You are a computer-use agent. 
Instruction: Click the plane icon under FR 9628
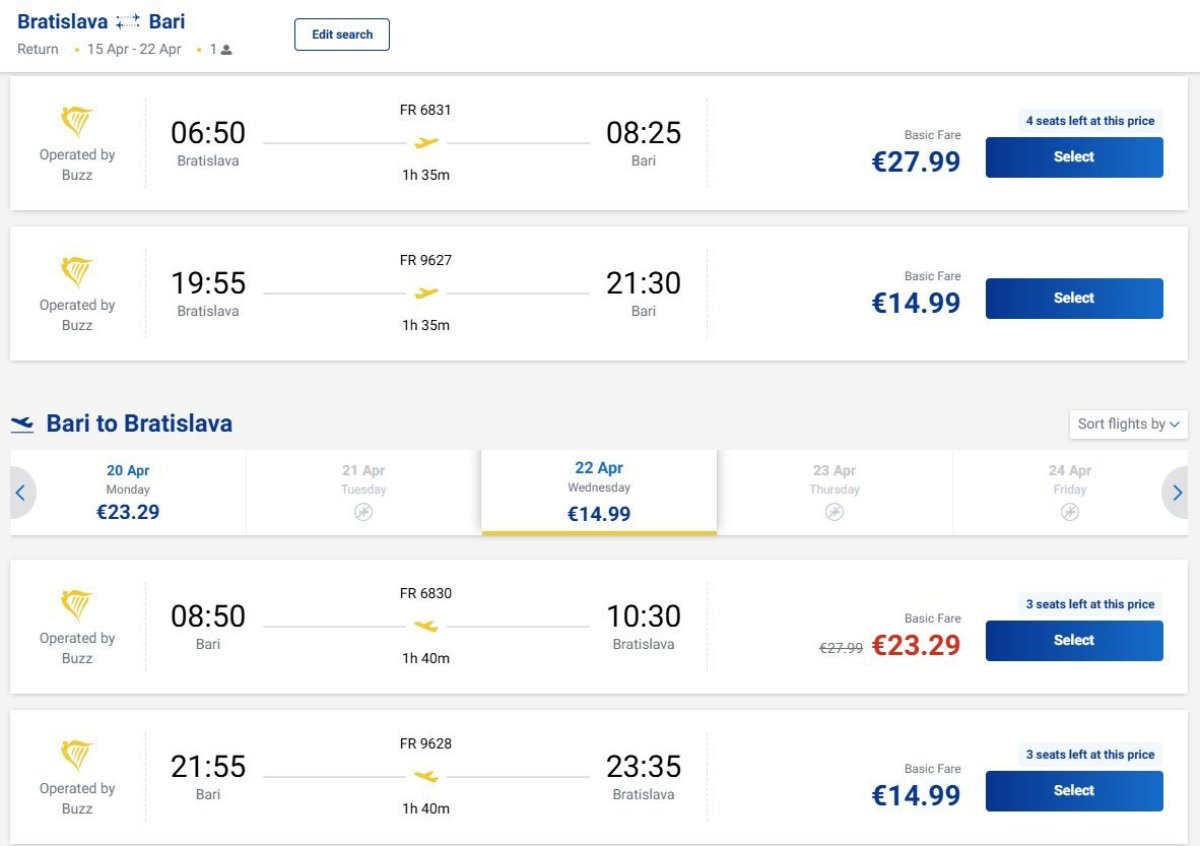point(427,776)
